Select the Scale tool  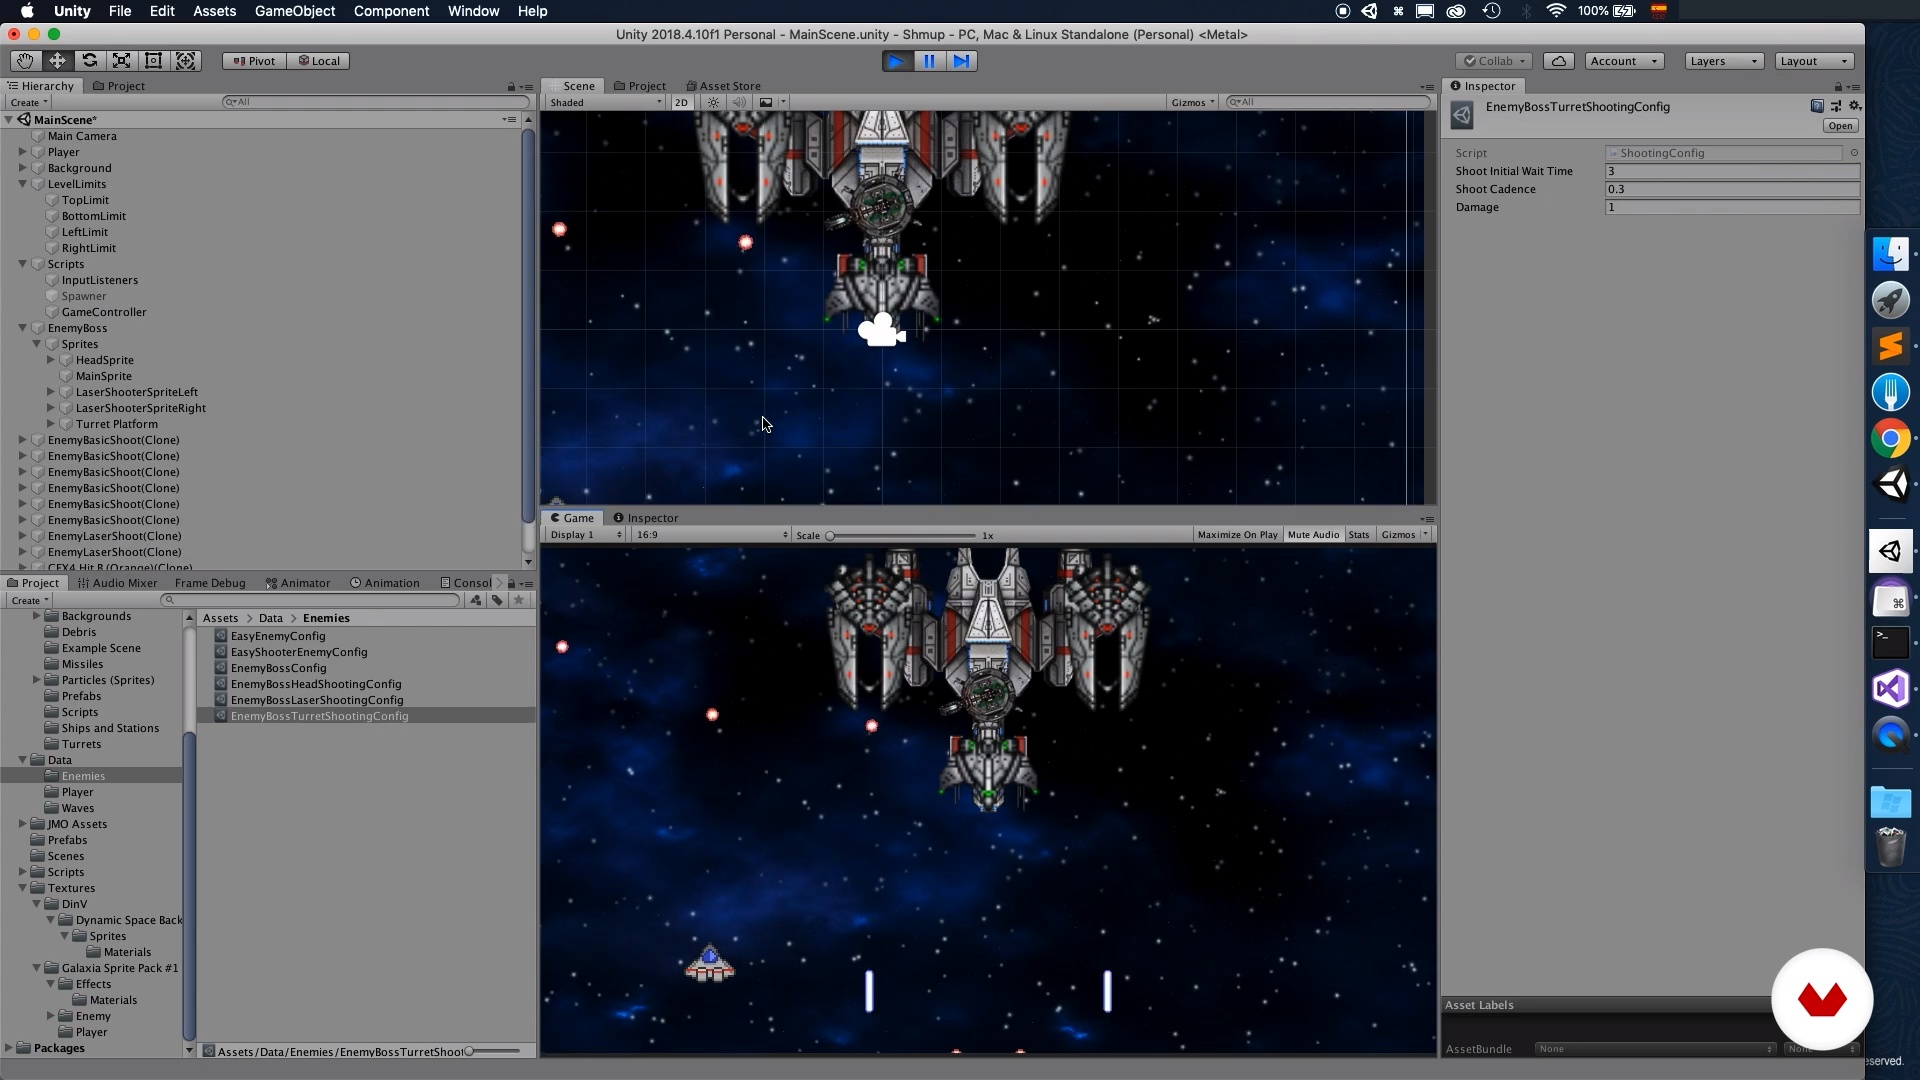121,61
